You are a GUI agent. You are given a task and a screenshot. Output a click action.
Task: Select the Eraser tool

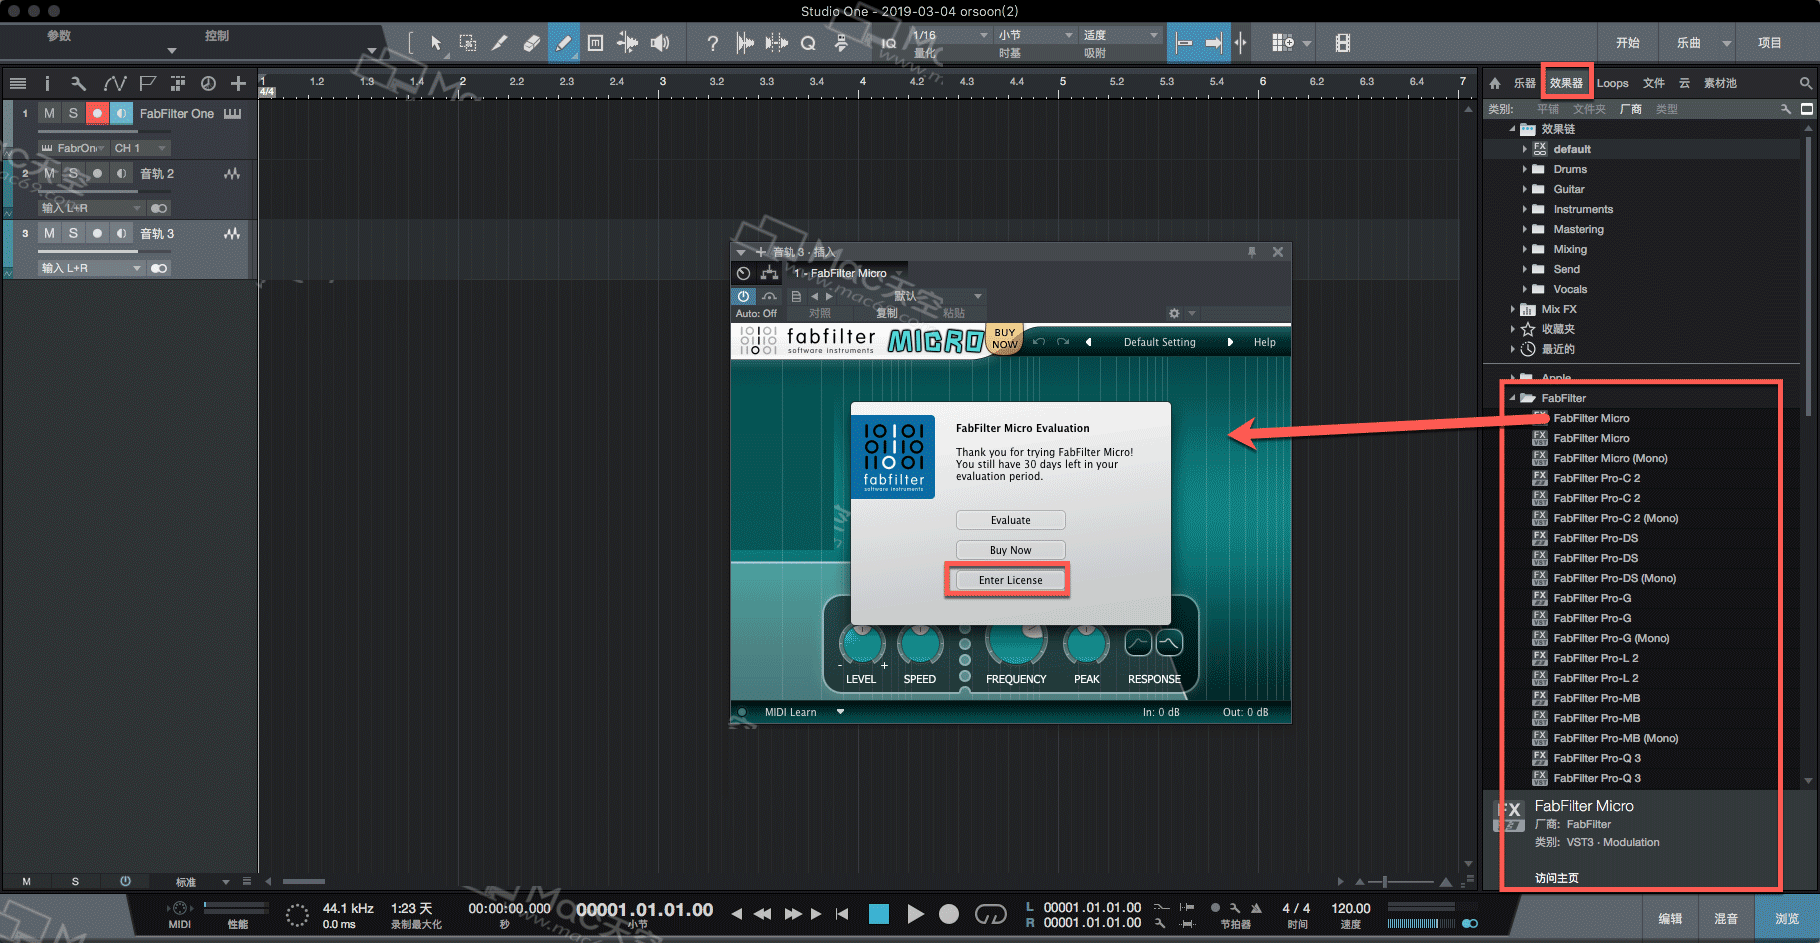[x=532, y=43]
